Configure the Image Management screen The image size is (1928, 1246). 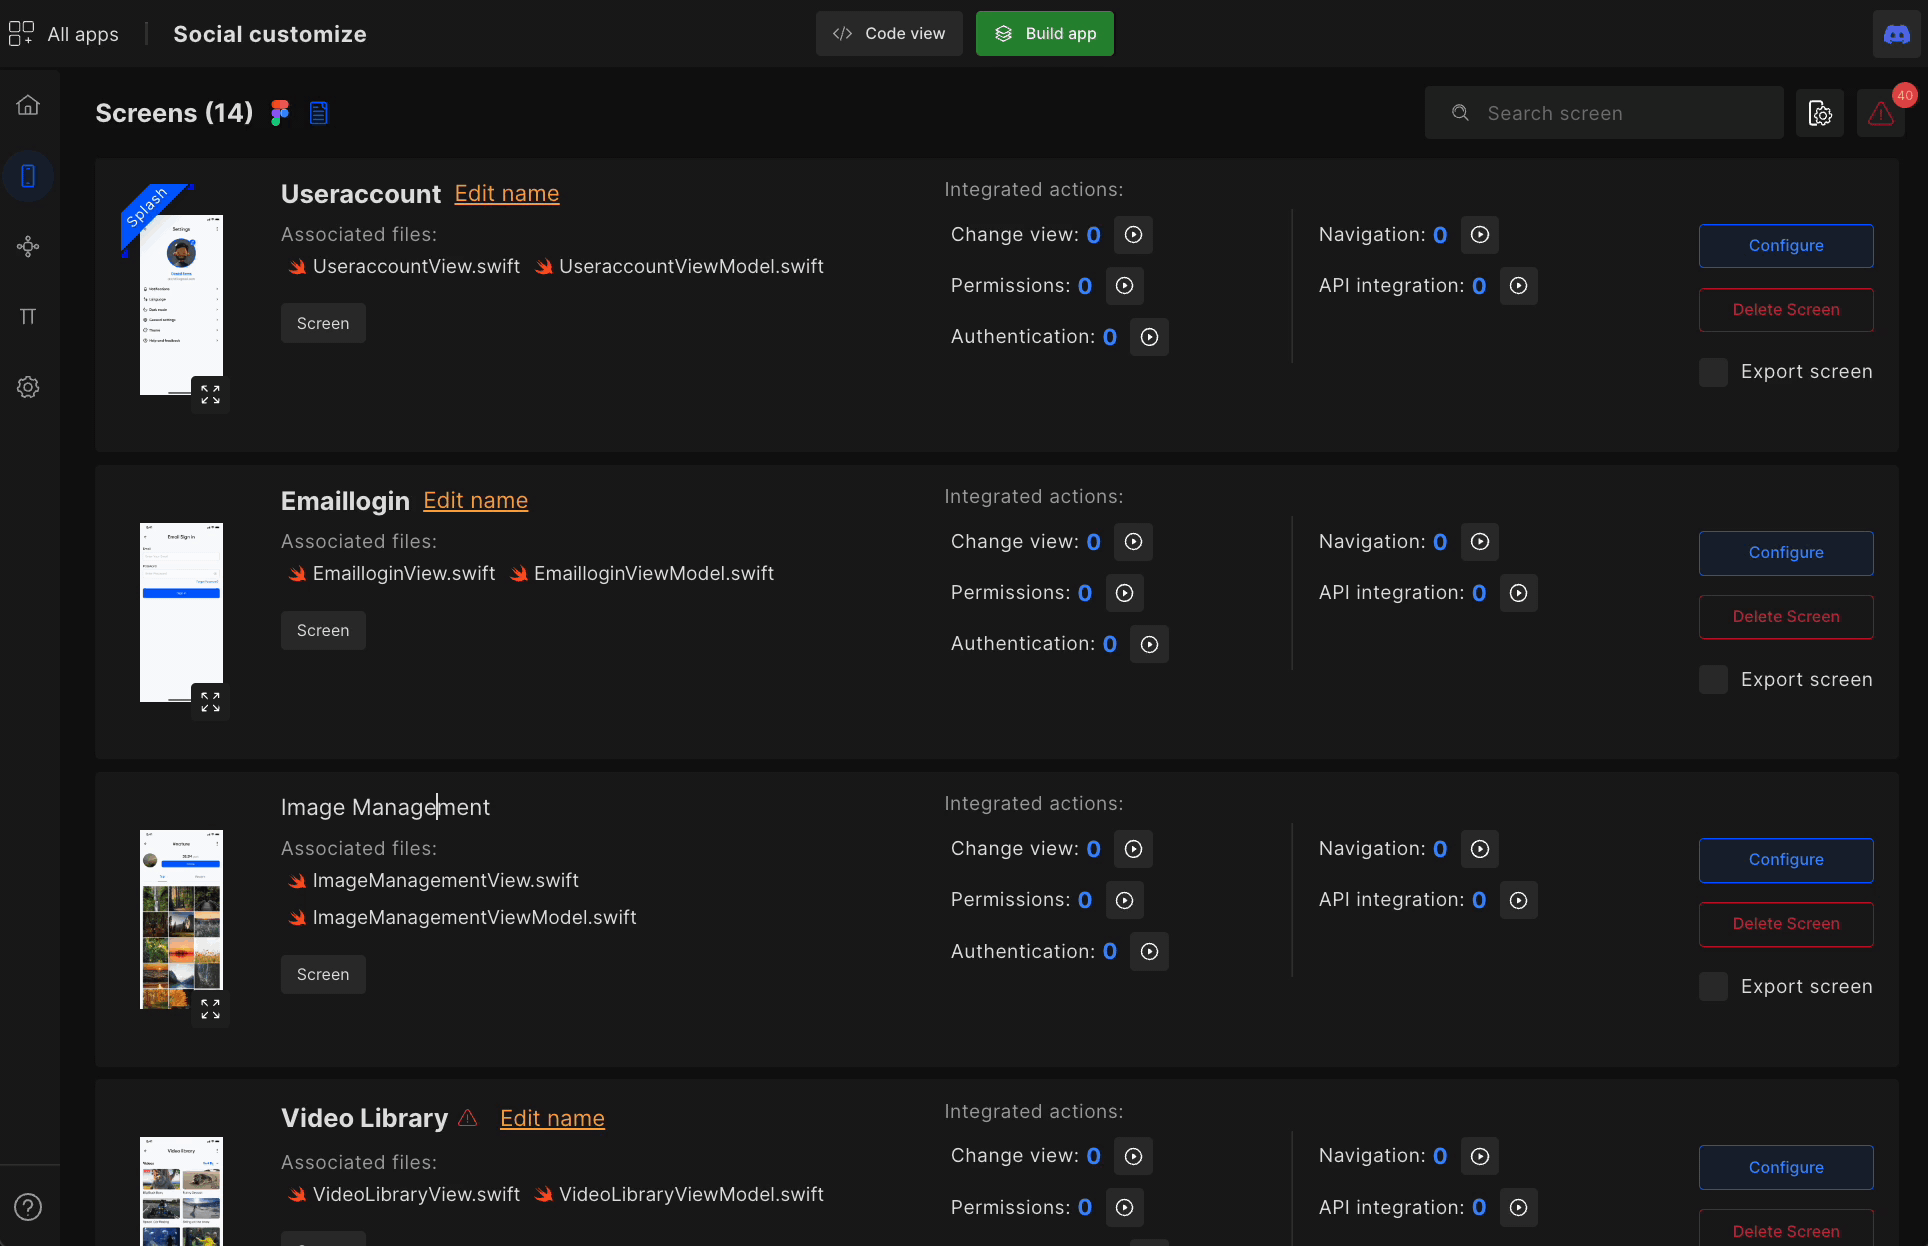tap(1786, 860)
